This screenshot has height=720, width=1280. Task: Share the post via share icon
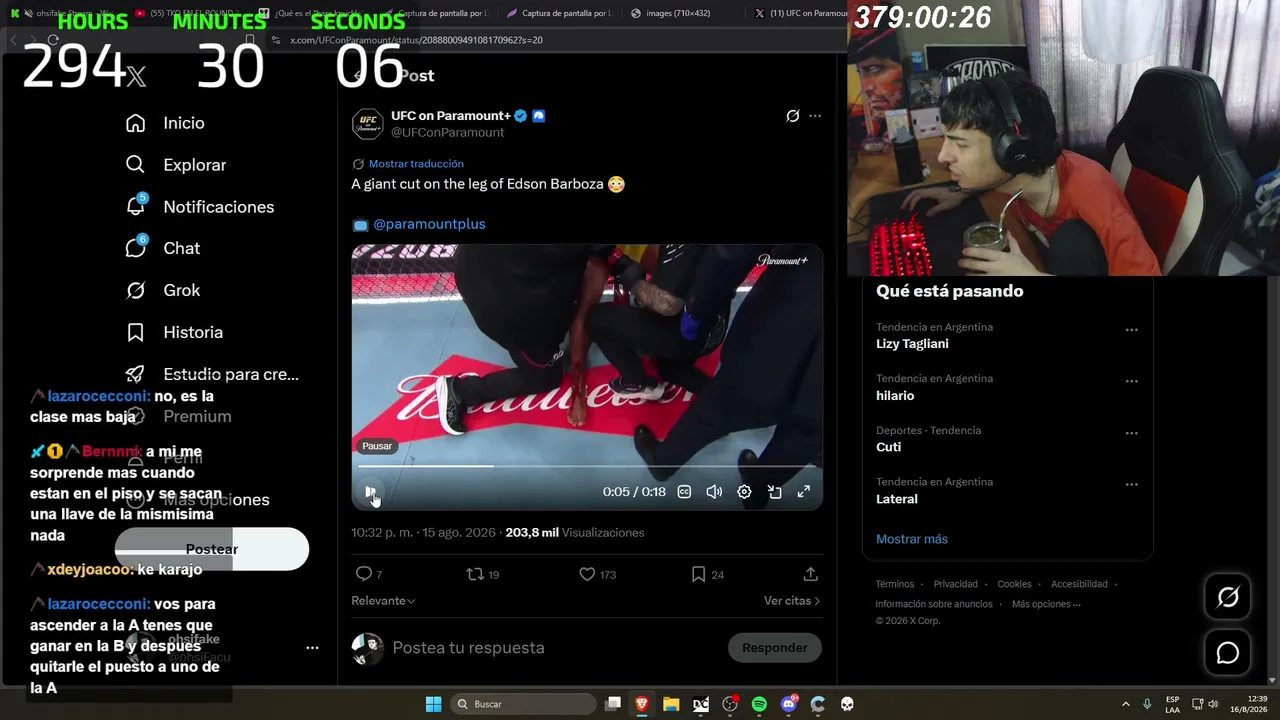[x=810, y=574]
